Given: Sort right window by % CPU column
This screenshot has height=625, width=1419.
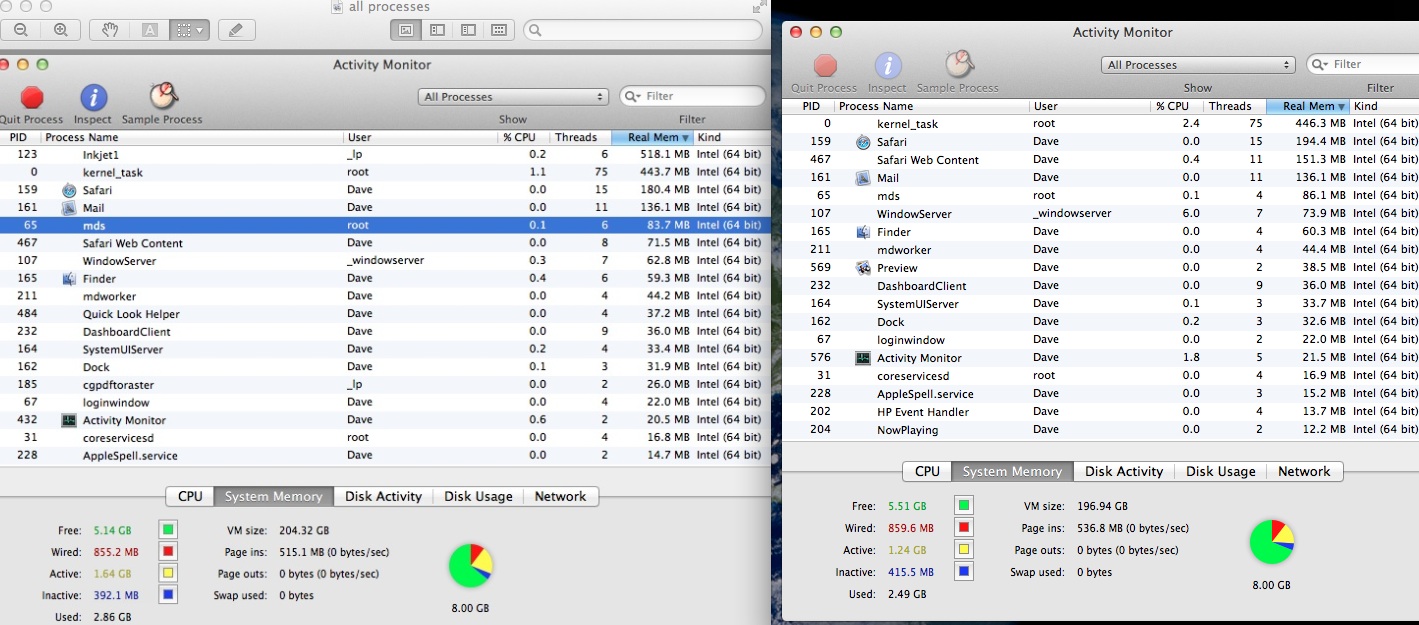Looking at the screenshot, I should coord(1176,106).
